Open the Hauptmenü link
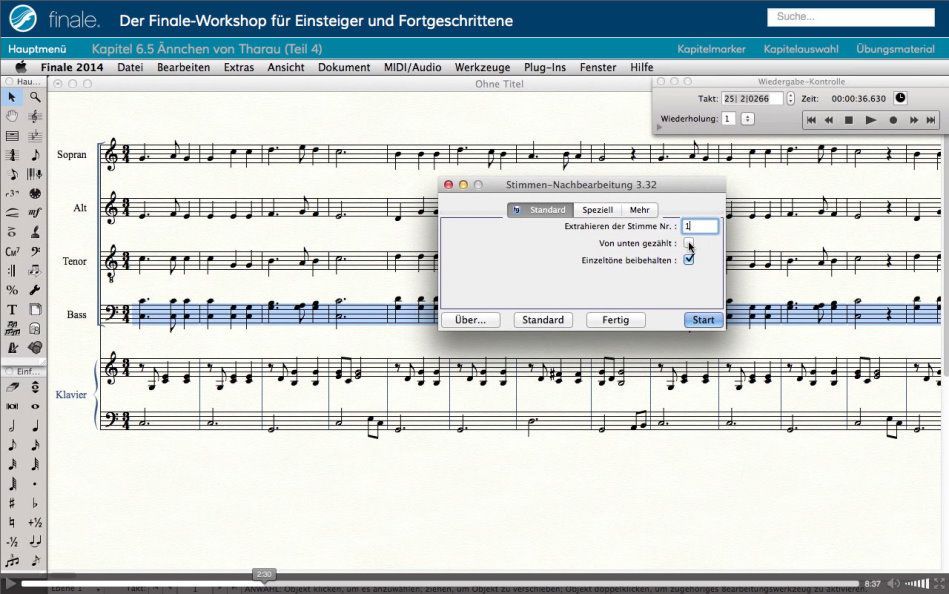The image size is (949, 594). 37,49
